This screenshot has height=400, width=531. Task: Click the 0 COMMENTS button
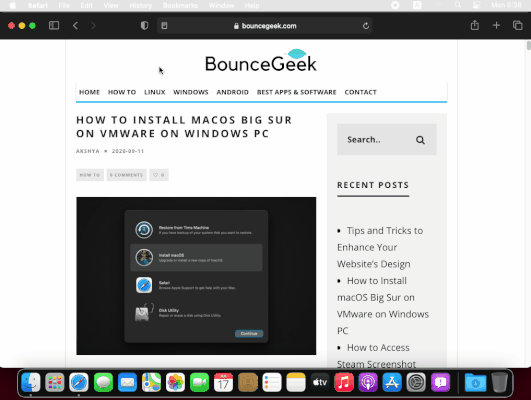(x=126, y=175)
